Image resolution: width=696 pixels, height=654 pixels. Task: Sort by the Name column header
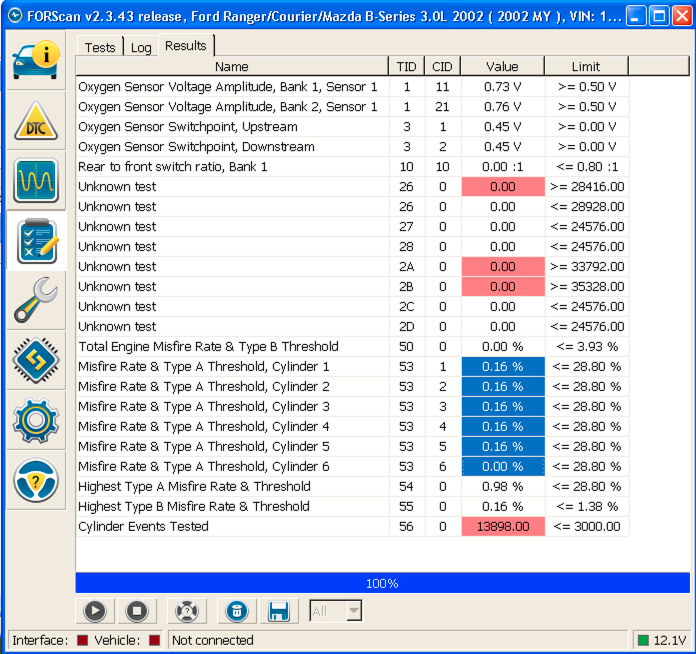(x=232, y=67)
